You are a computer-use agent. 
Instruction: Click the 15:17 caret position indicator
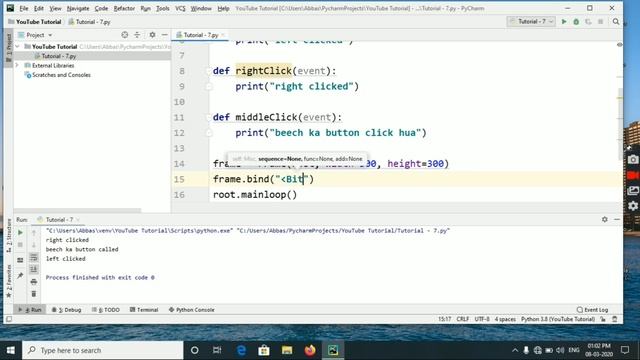pyautogui.click(x=444, y=319)
